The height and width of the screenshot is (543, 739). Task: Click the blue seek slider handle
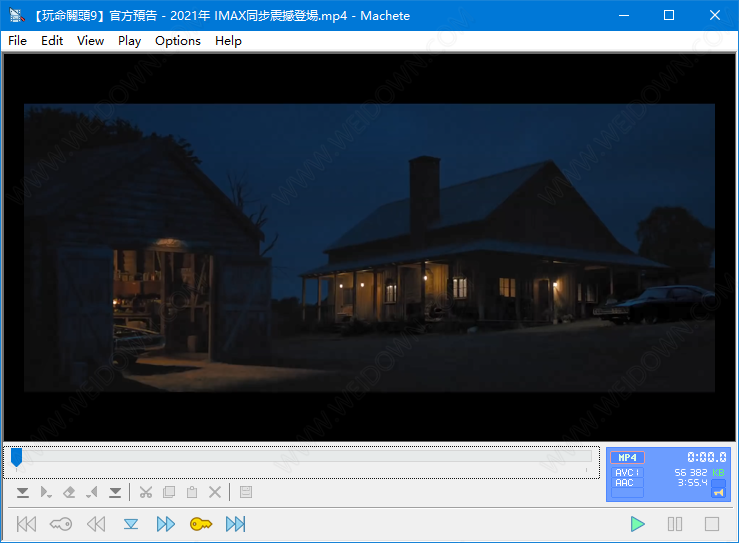click(16, 457)
